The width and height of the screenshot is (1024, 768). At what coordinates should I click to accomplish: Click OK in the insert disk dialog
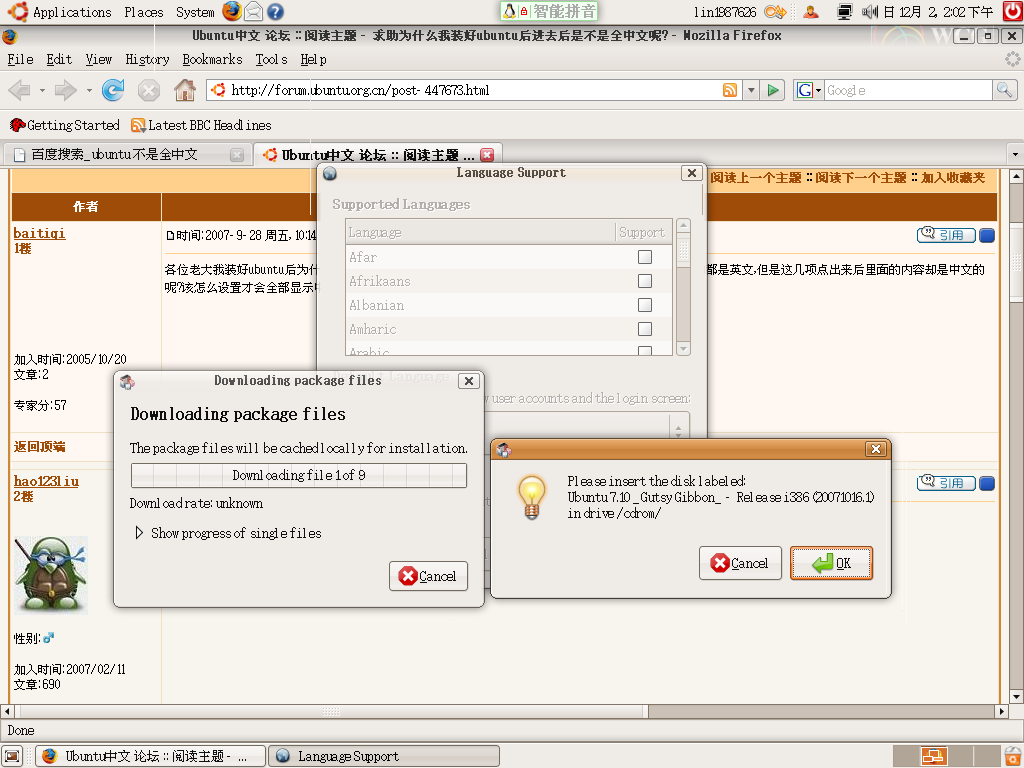coord(831,563)
